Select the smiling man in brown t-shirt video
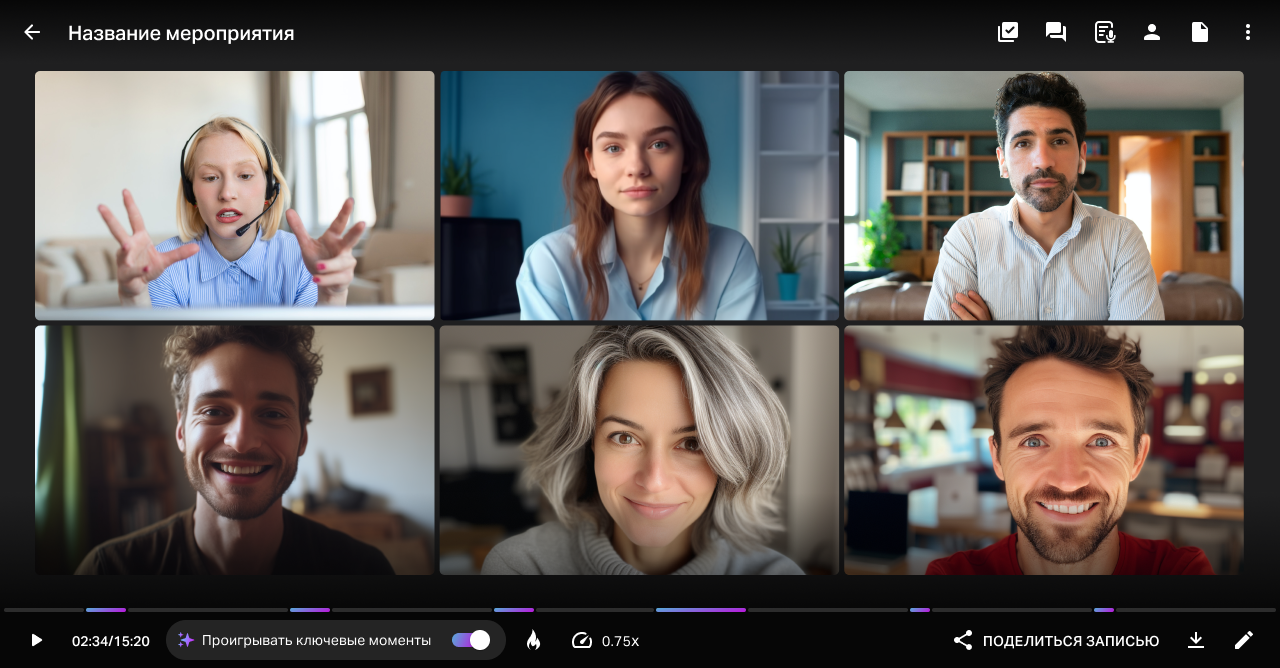This screenshot has height=668, width=1280. click(x=235, y=450)
